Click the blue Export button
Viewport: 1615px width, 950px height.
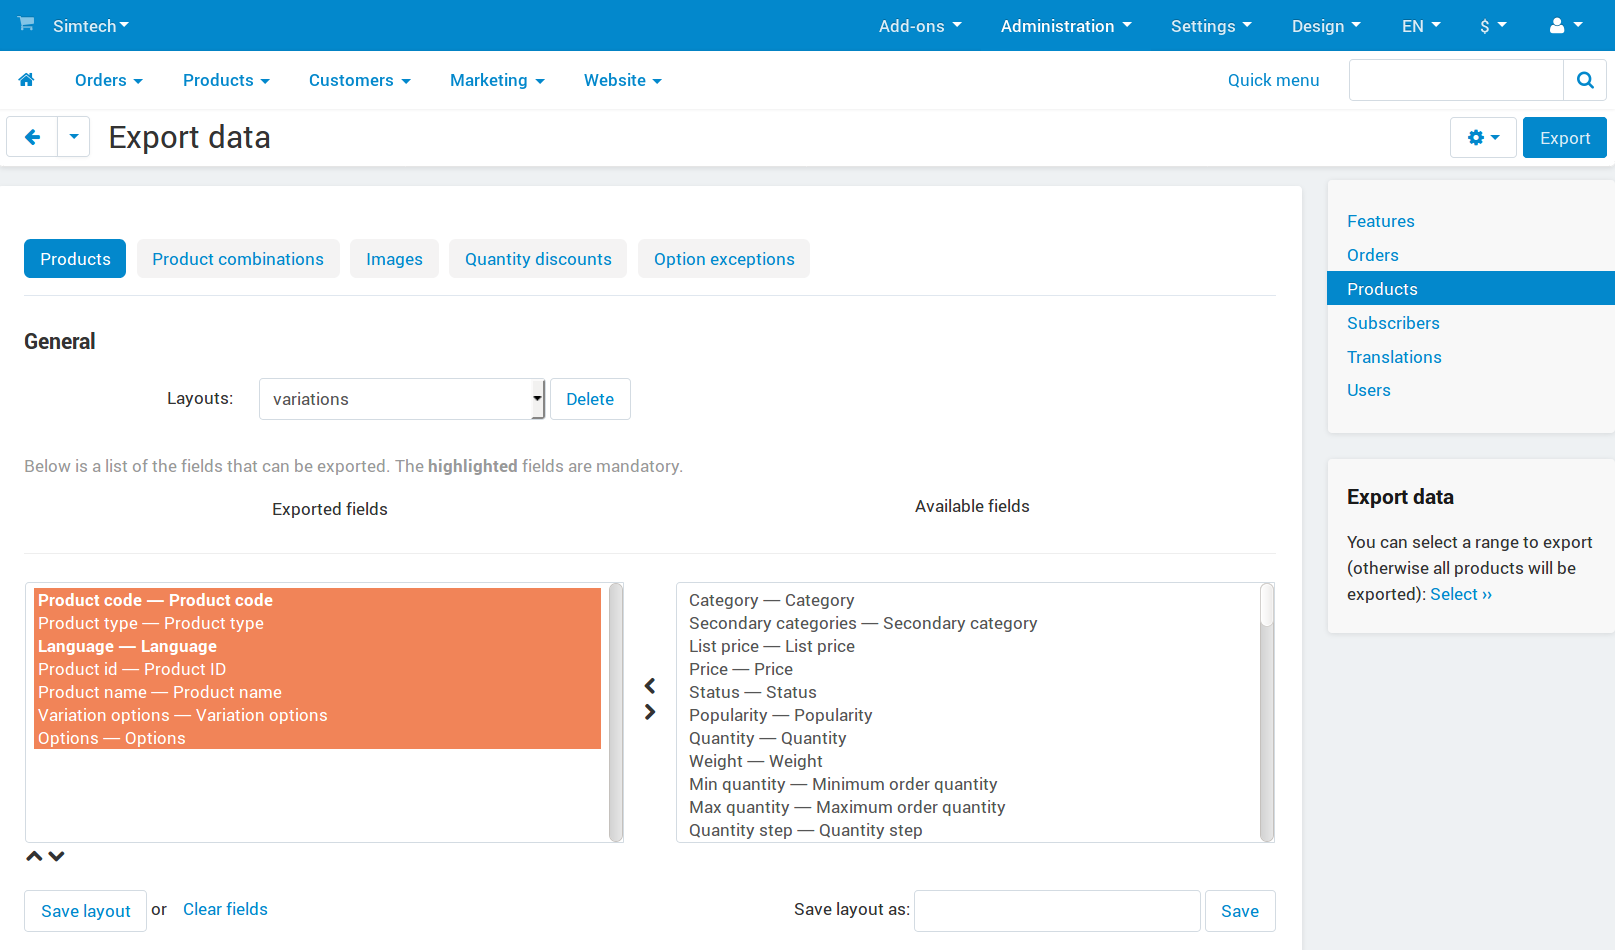pos(1565,138)
